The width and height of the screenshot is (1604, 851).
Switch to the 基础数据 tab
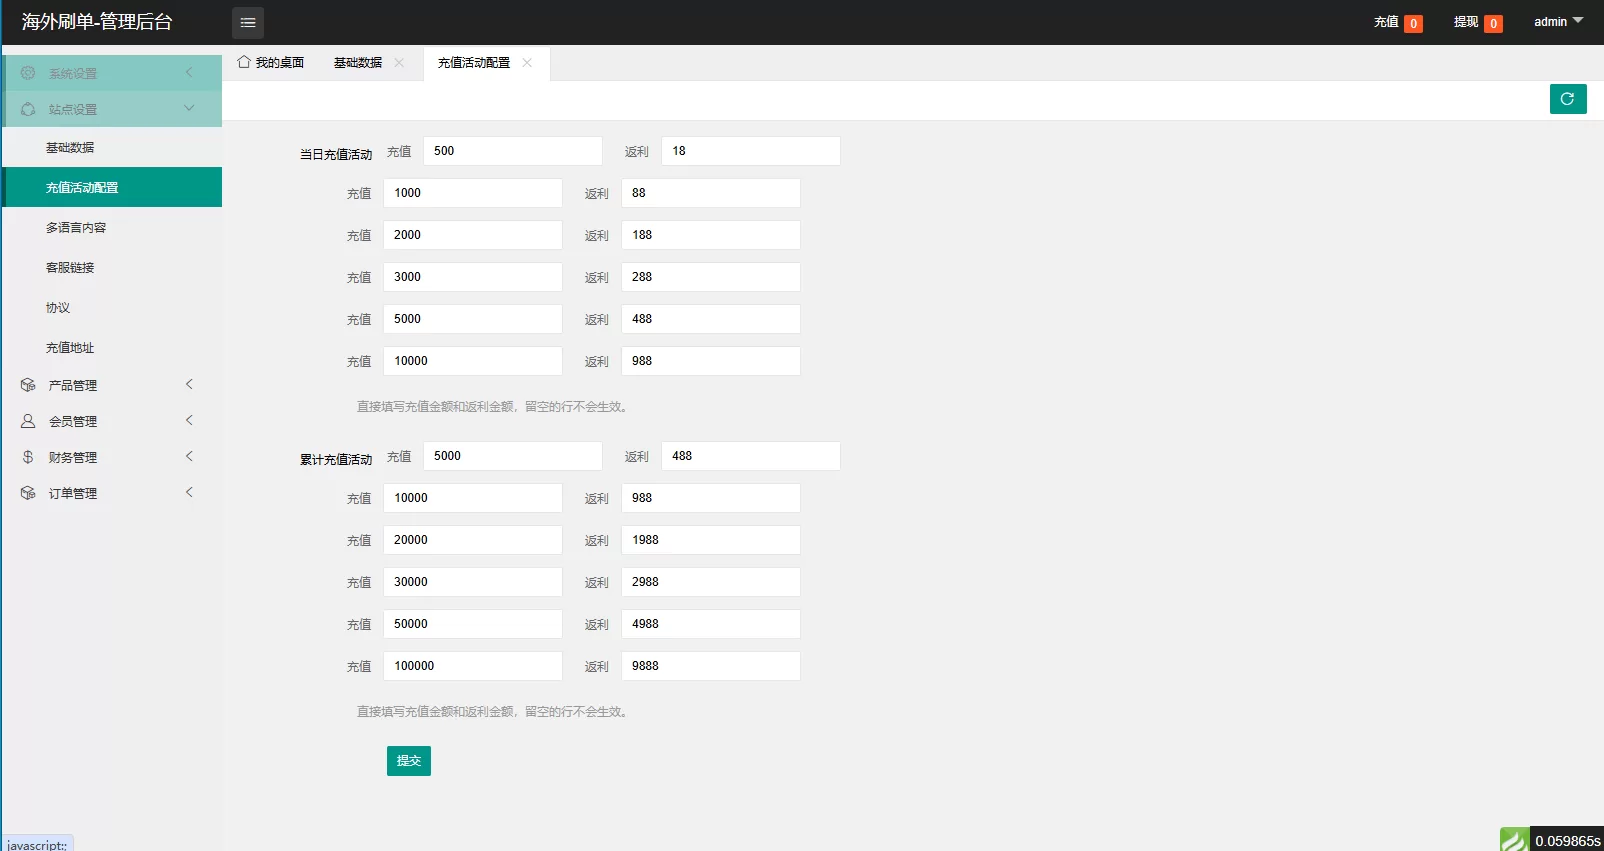(358, 62)
